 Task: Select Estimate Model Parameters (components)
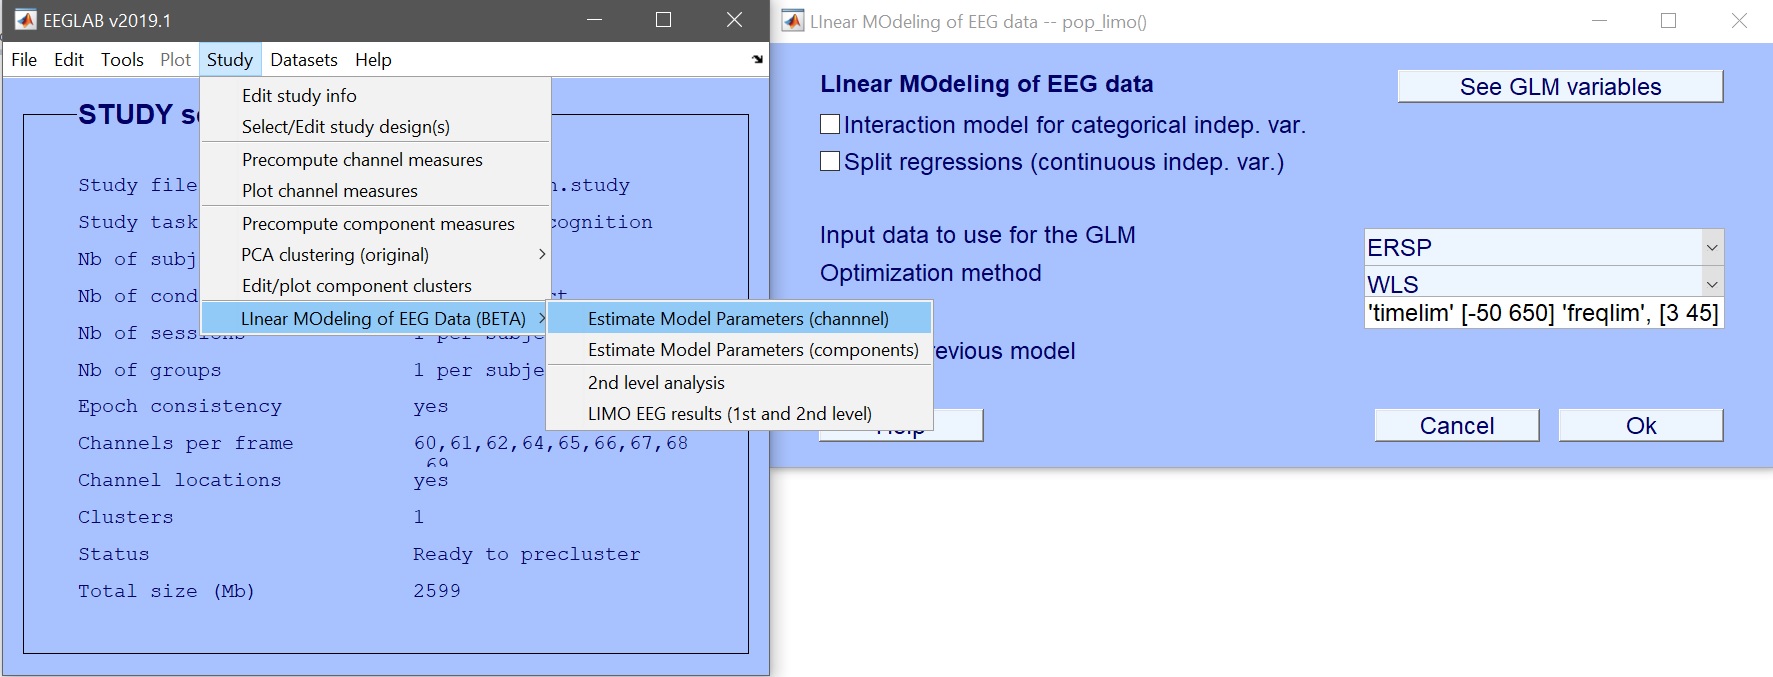coord(739,349)
